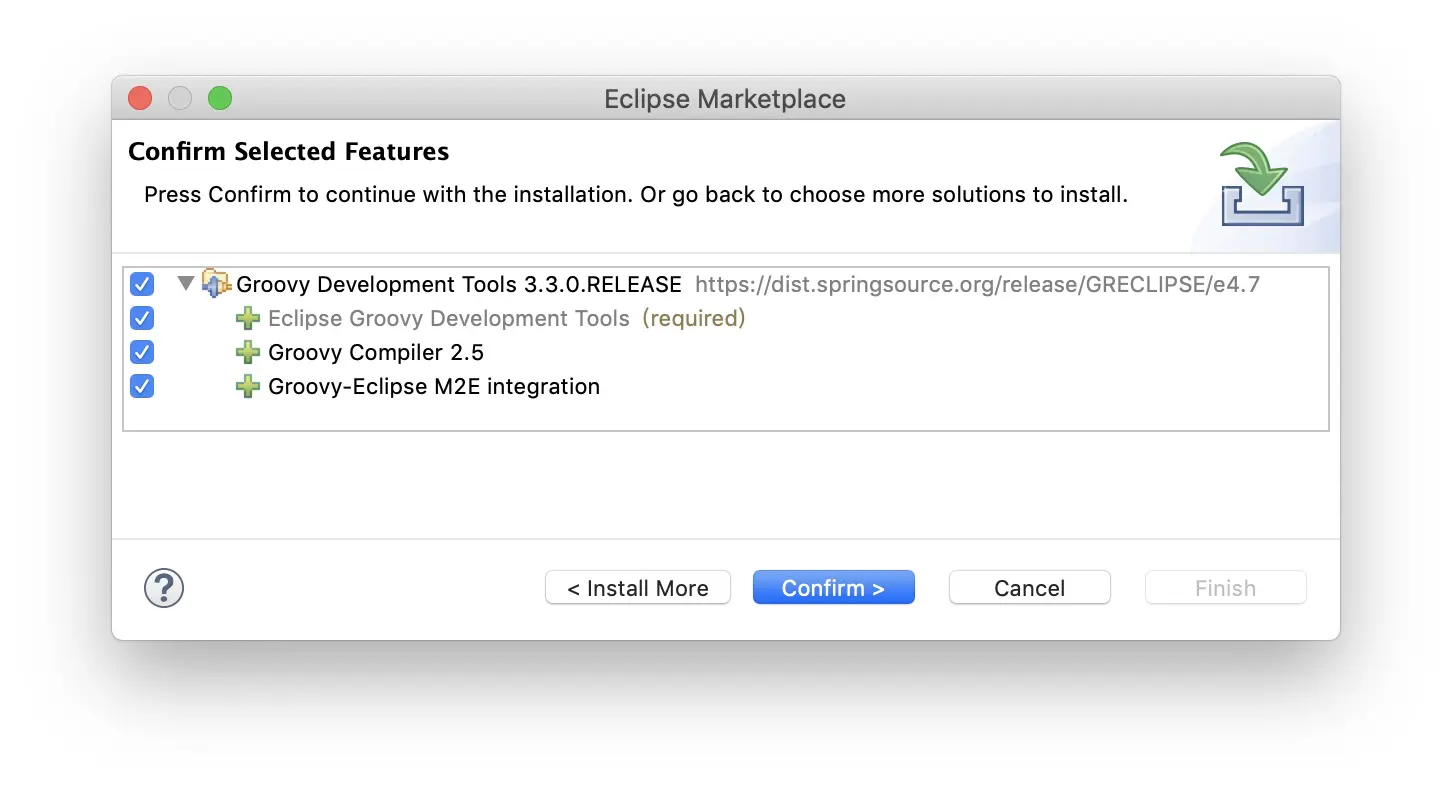Cancel the installation dialog
The width and height of the screenshot is (1452, 788).
click(1029, 588)
